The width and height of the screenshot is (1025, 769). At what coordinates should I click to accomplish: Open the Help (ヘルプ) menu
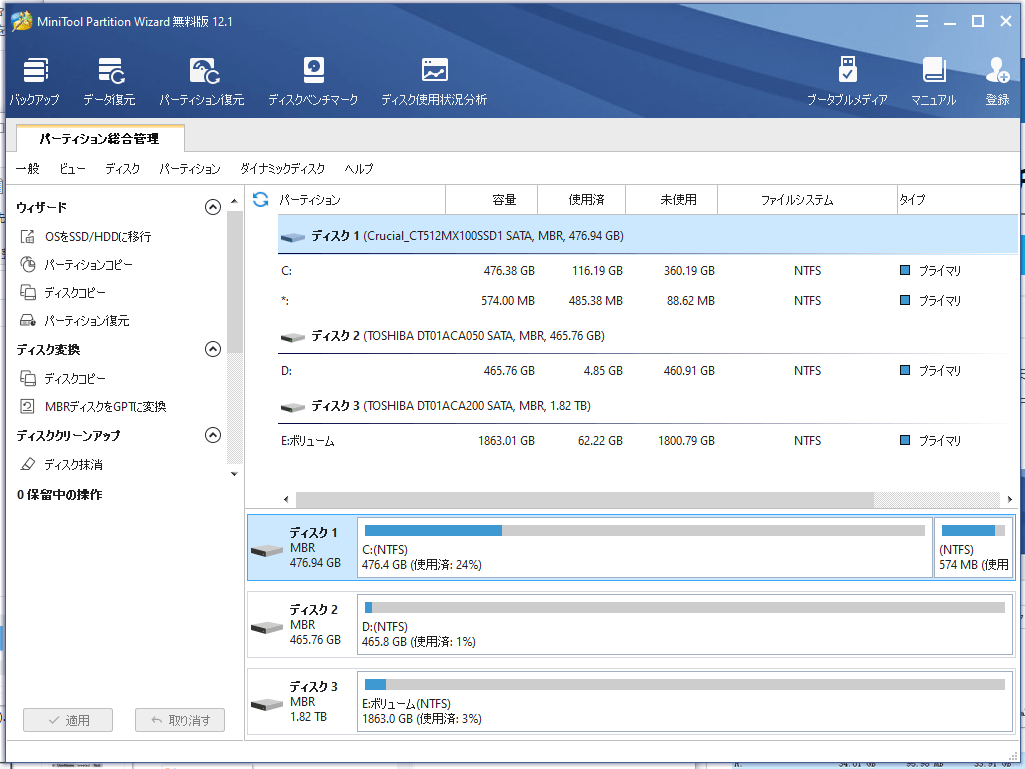pyautogui.click(x=359, y=169)
